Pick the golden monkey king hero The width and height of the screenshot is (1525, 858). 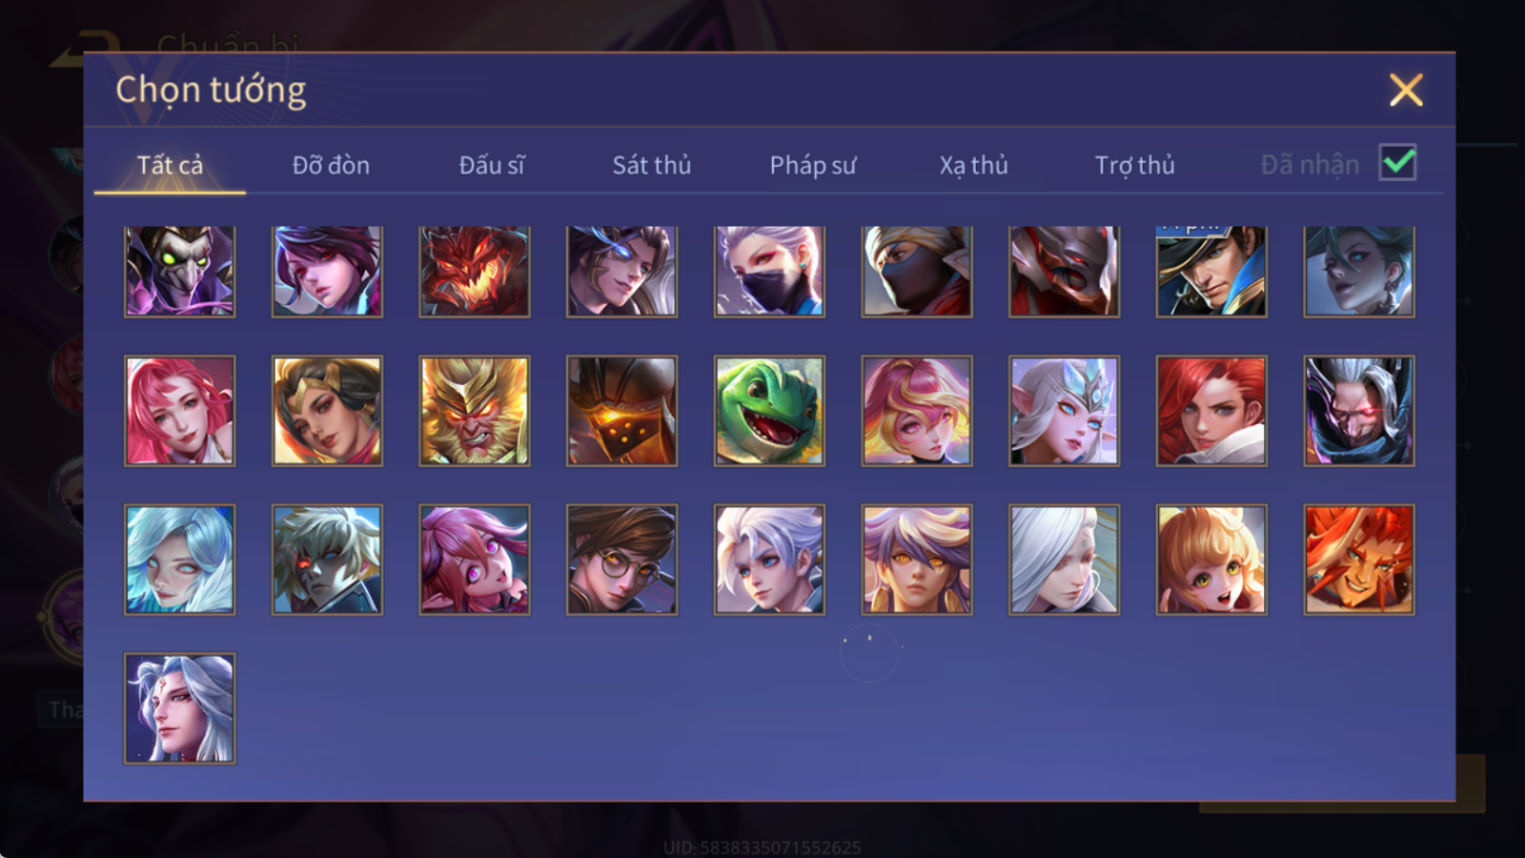[474, 411]
